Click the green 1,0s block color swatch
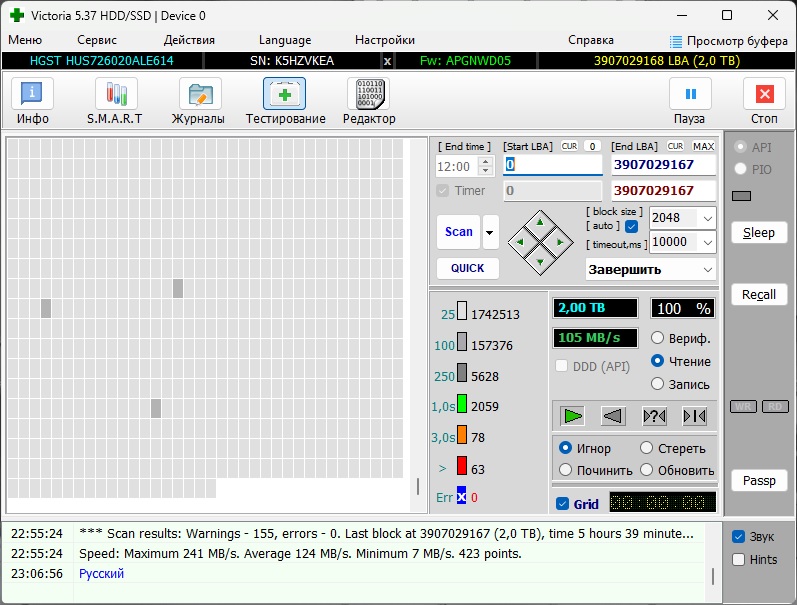 462,404
